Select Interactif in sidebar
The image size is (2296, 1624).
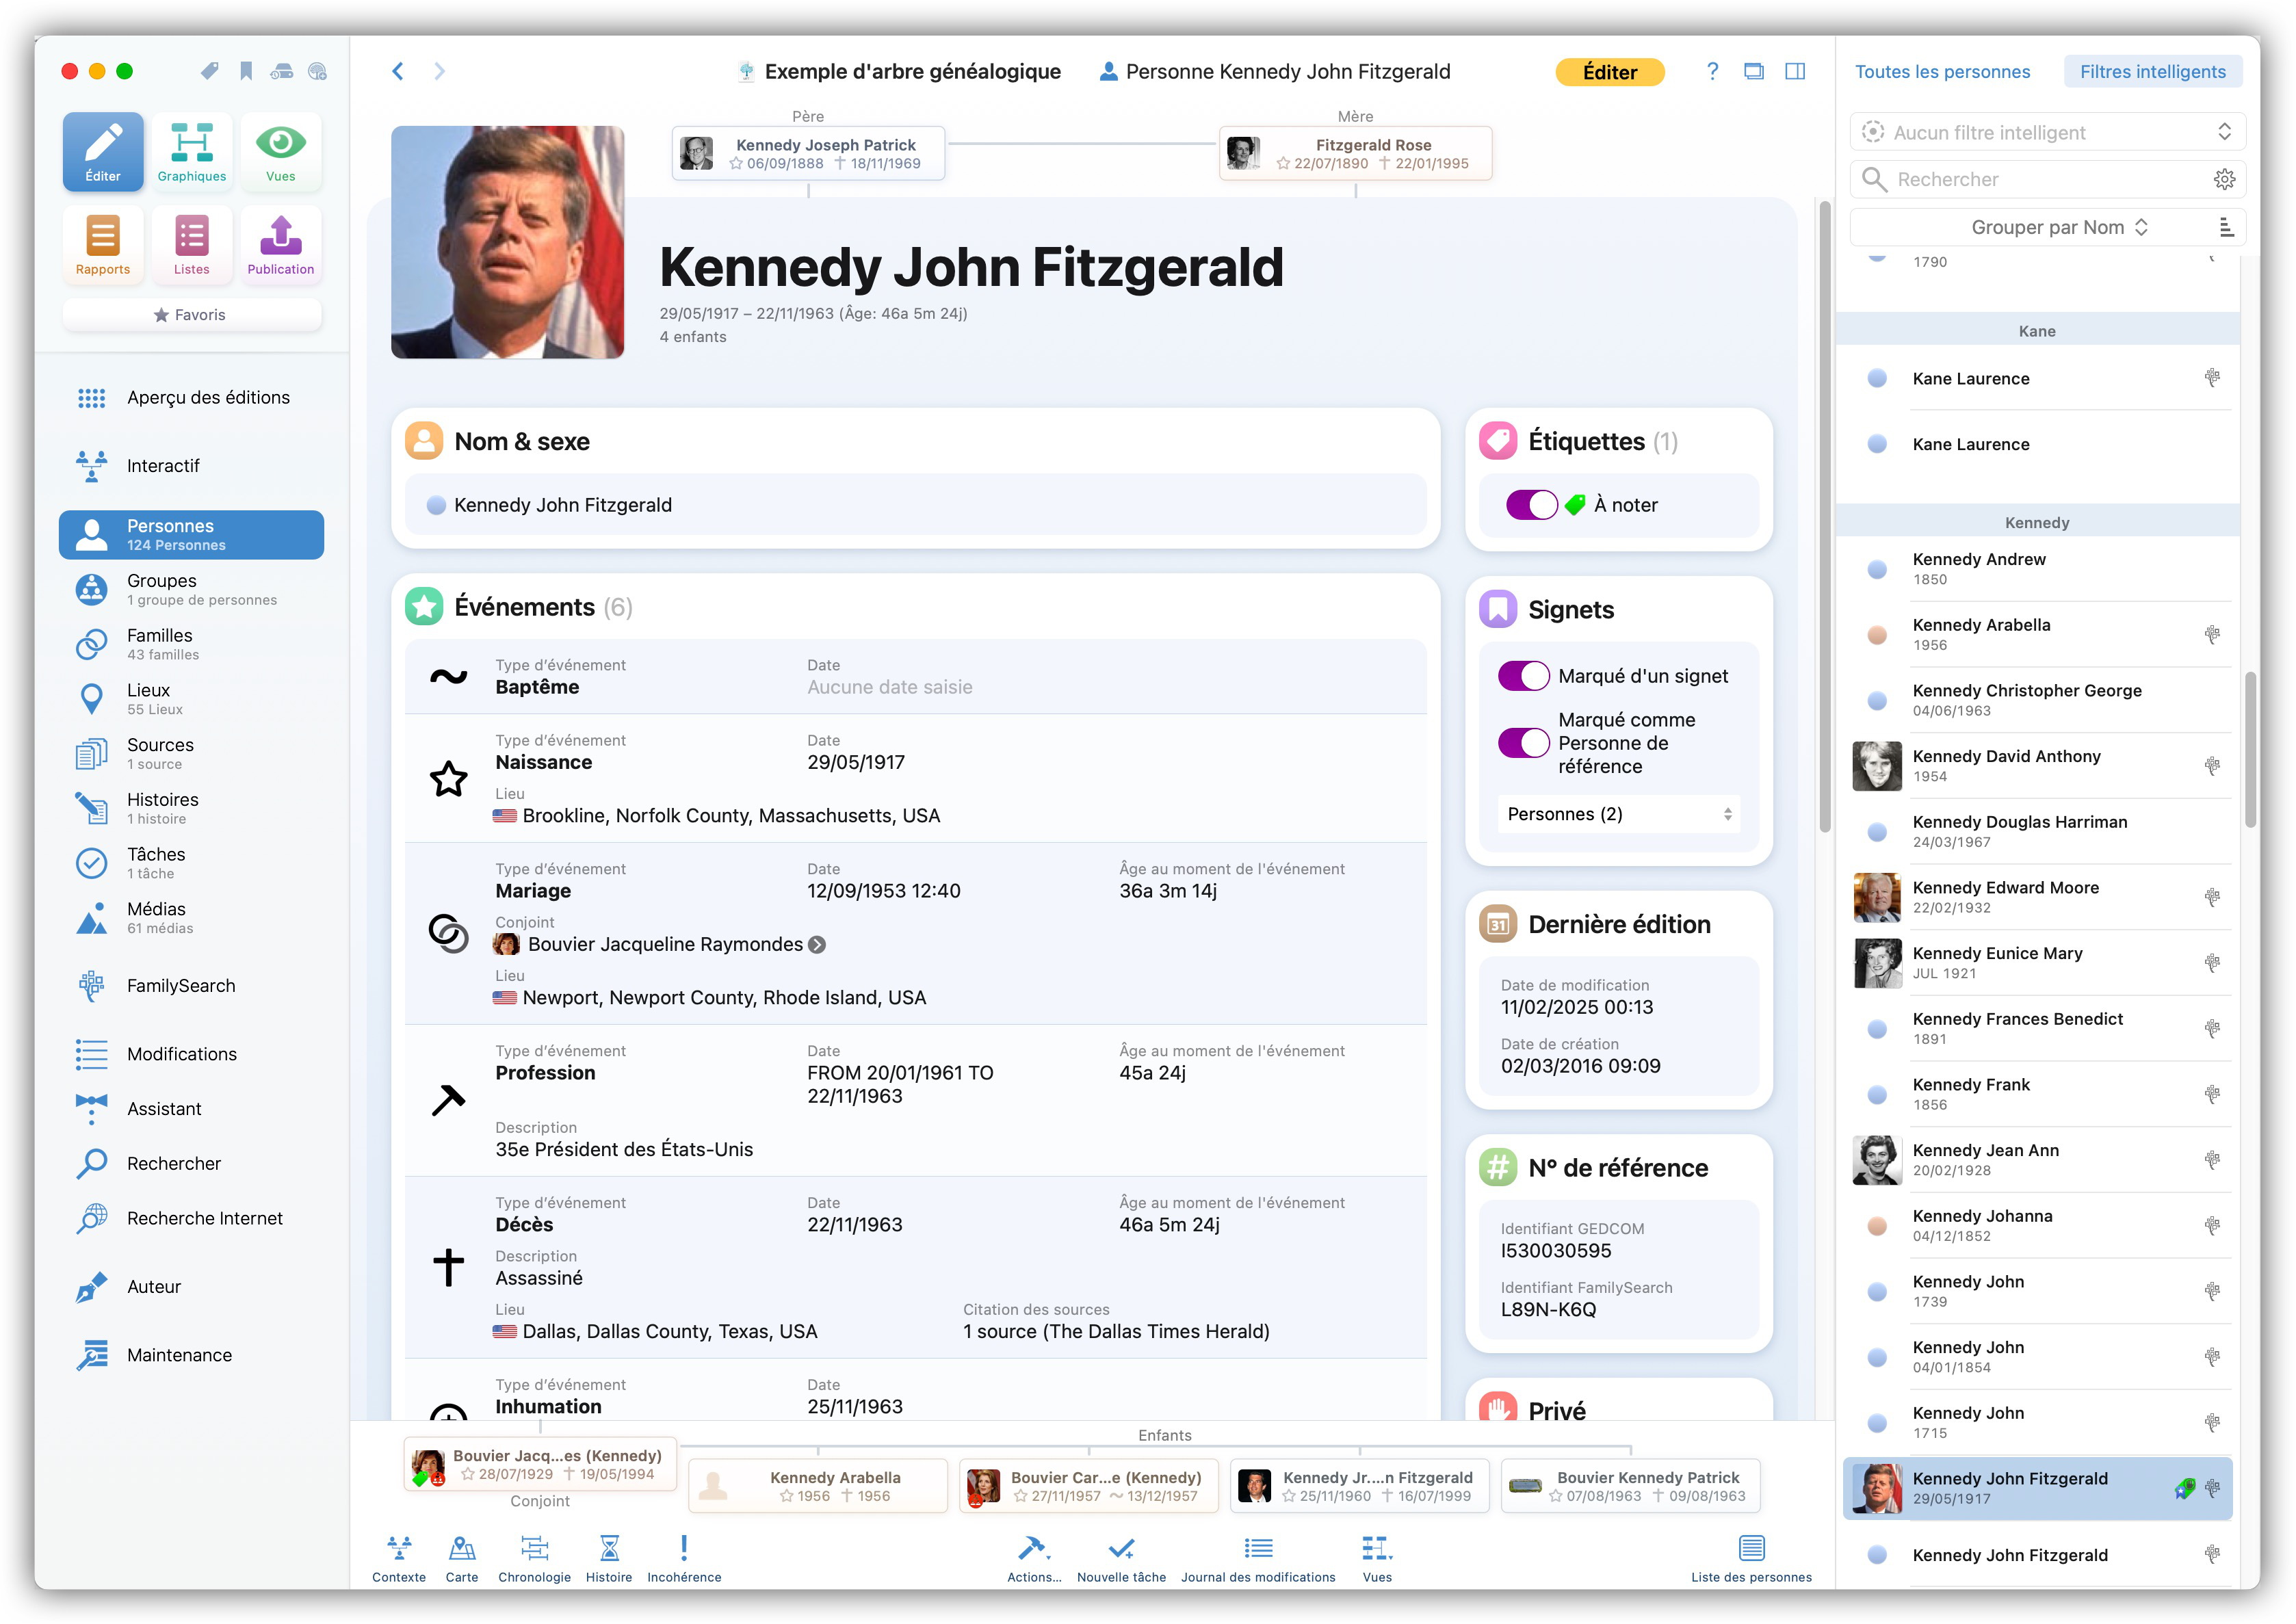pos(191,466)
